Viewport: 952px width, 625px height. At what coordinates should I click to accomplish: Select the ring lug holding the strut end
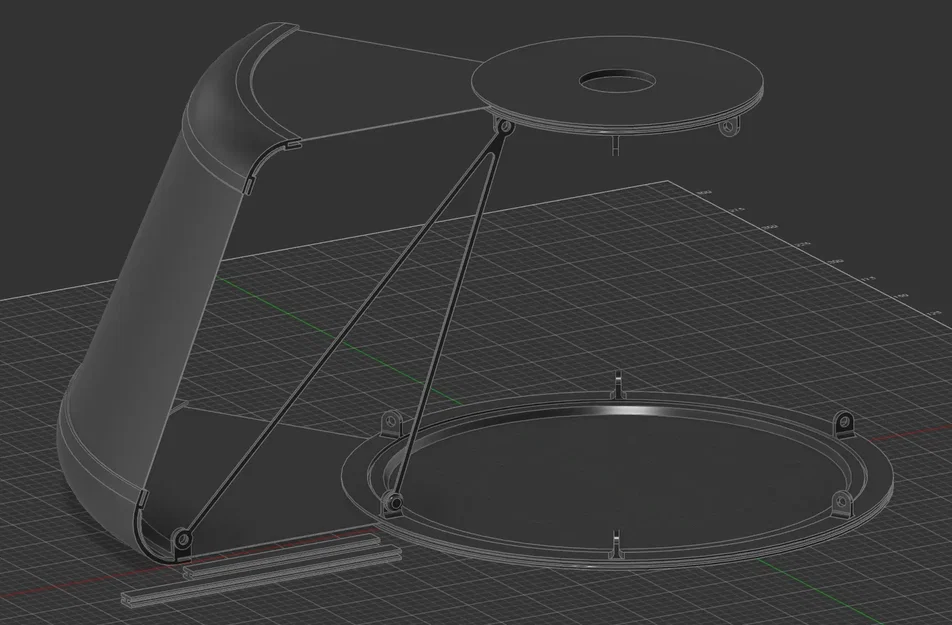click(391, 504)
